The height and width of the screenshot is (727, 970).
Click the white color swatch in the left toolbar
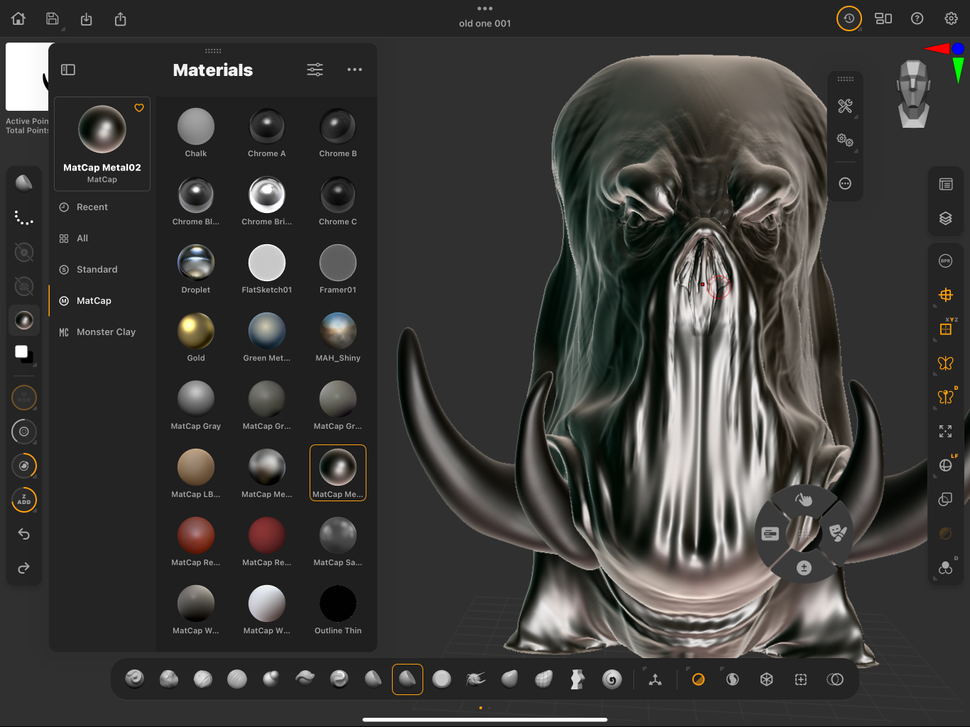click(x=23, y=352)
